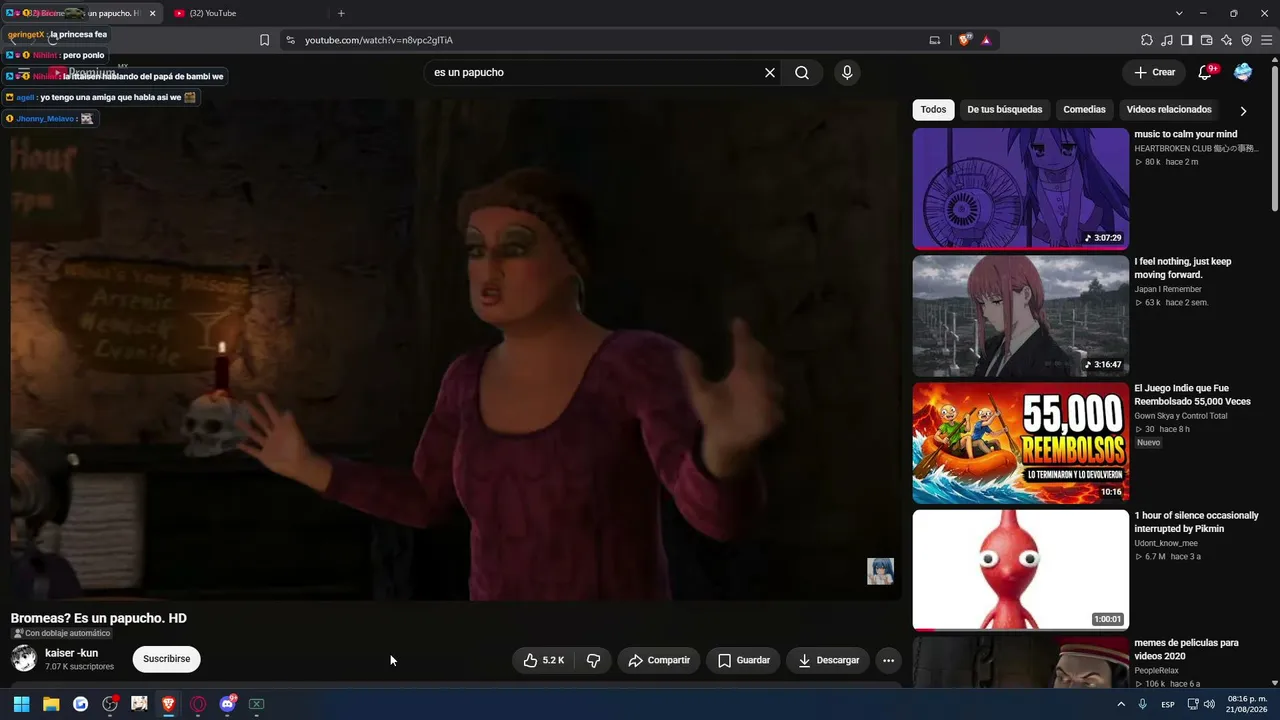Like the video with thumbs up
Screen dimensions: 1280x720
click(544, 660)
